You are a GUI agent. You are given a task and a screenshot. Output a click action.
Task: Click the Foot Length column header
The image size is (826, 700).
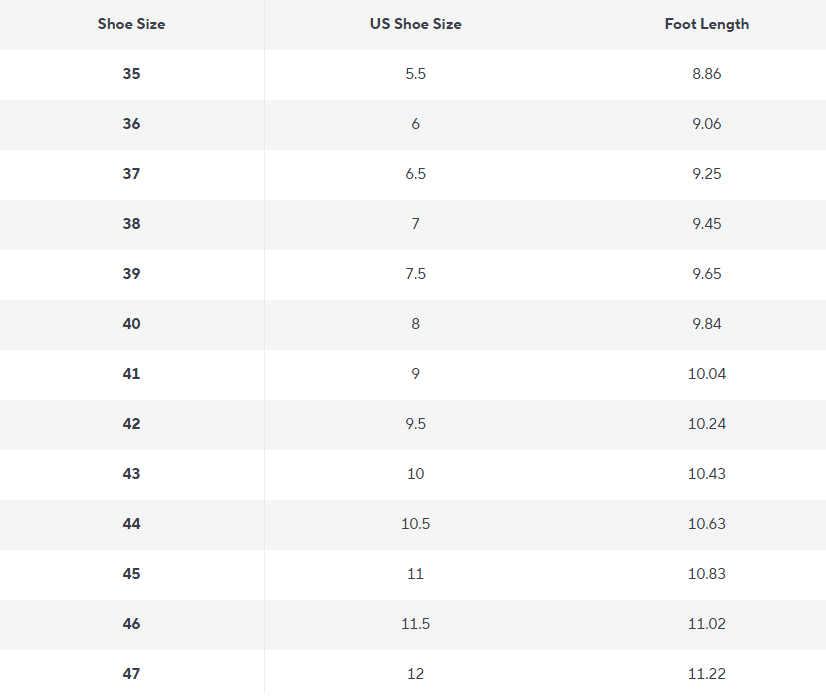pyautogui.click(x=707, y=24)
